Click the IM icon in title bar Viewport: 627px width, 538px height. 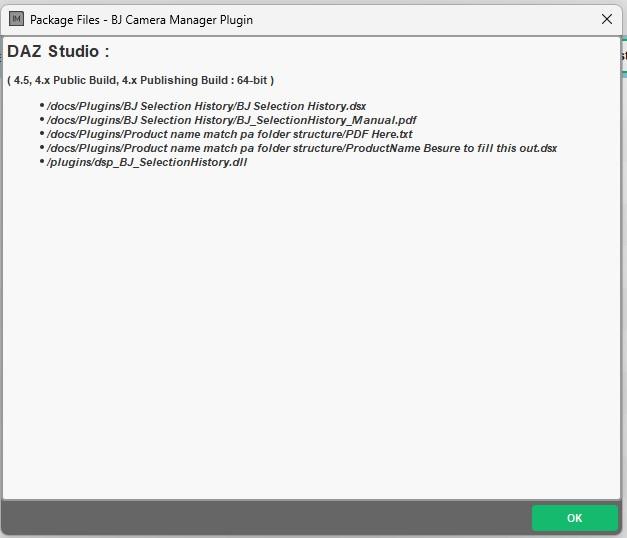pos(16,19)
